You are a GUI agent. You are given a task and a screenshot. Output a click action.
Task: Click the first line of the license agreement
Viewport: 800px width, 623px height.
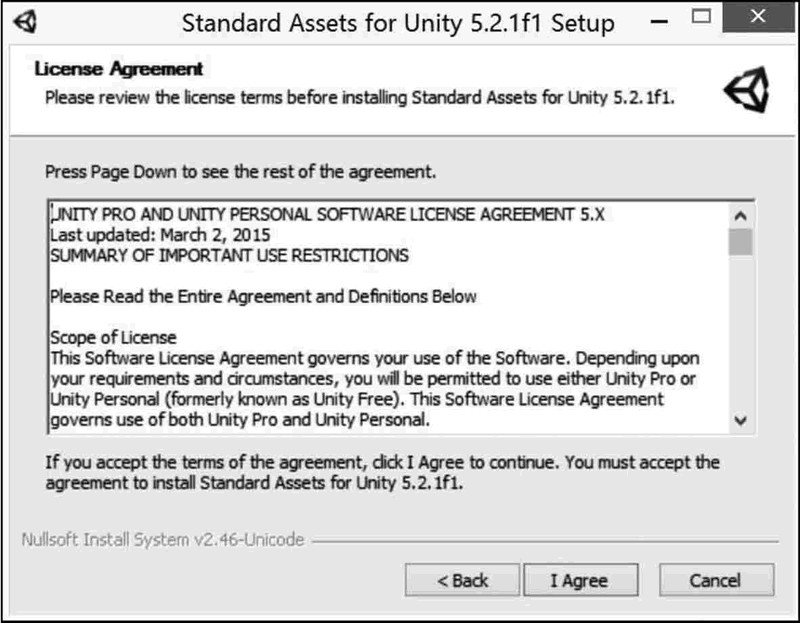[328, 215]
